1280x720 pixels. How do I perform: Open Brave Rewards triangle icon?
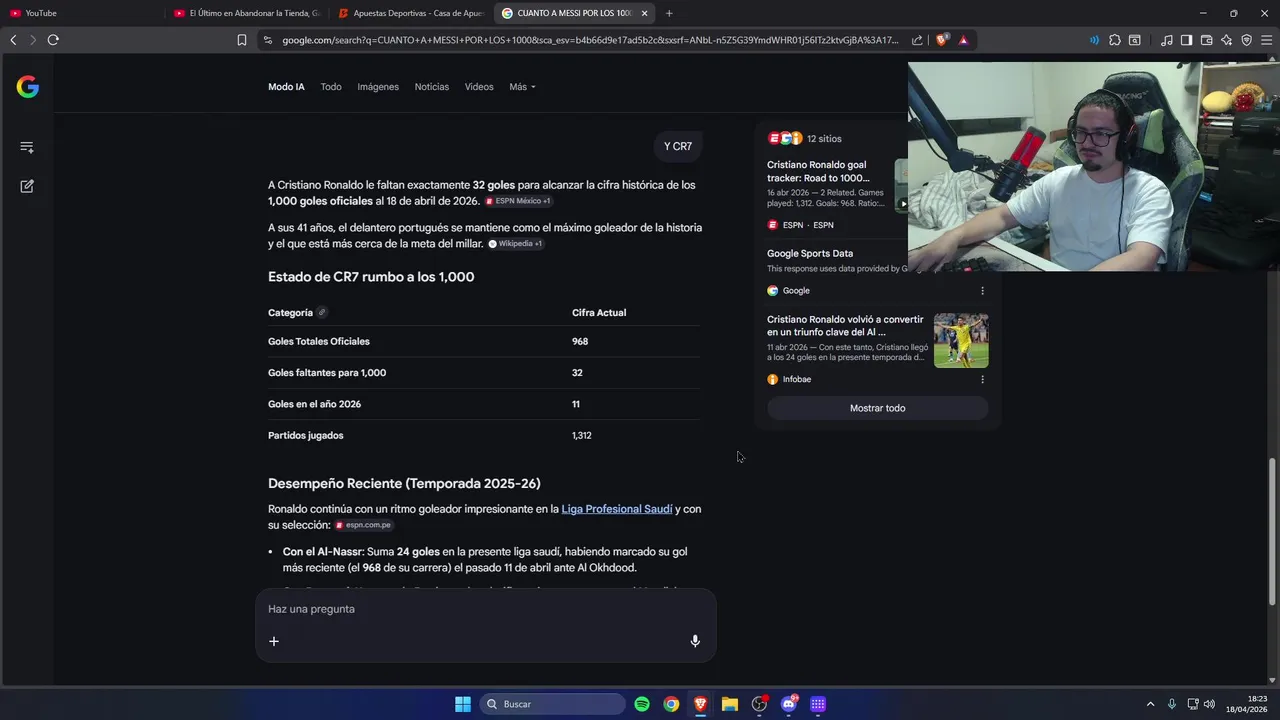pos(963,40)
